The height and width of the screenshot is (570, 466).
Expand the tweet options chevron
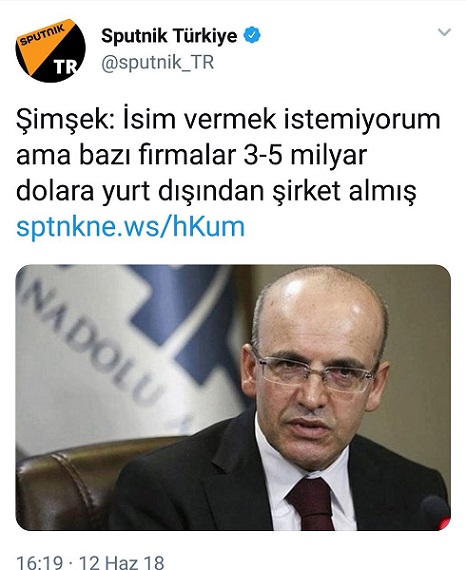pos(444,32)
